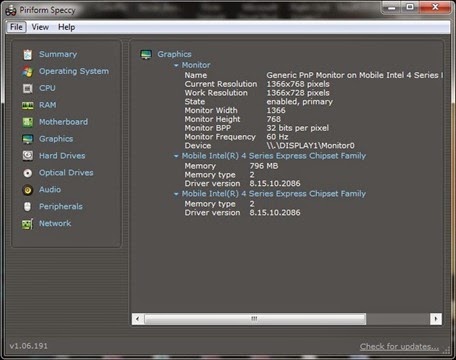This screenshot has width=456, height=360.
Task: Click version text 'v1.06.191'
Action: tap(28, 346)
